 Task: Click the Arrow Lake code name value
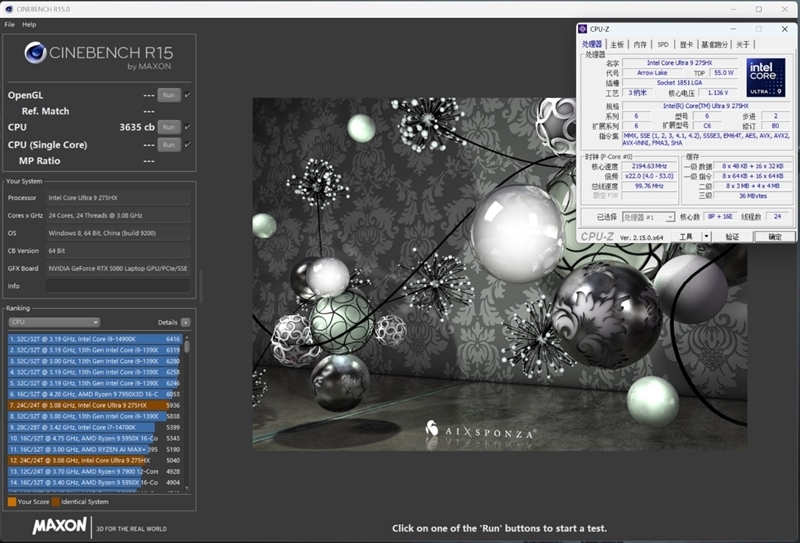point(653,72)
